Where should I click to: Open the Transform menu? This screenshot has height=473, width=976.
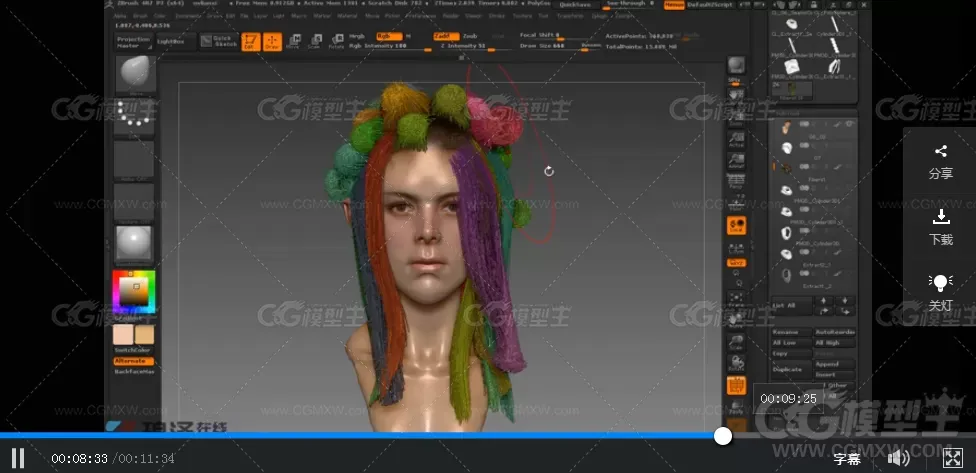570,16
